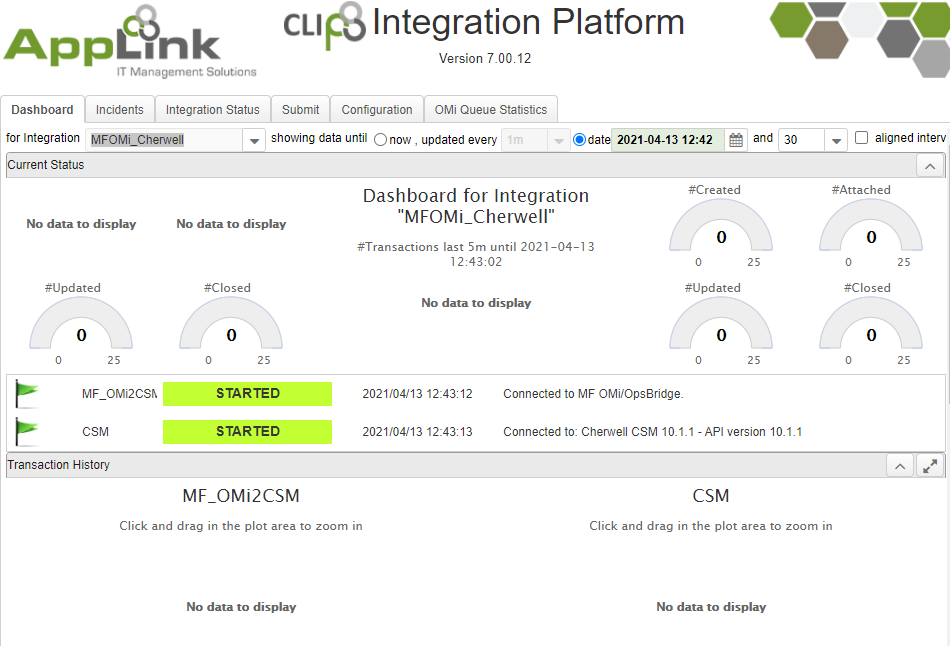This screenshot has height=646, width=950.
Task: Open the Integration Status tab
Action: tap(213, 110)
